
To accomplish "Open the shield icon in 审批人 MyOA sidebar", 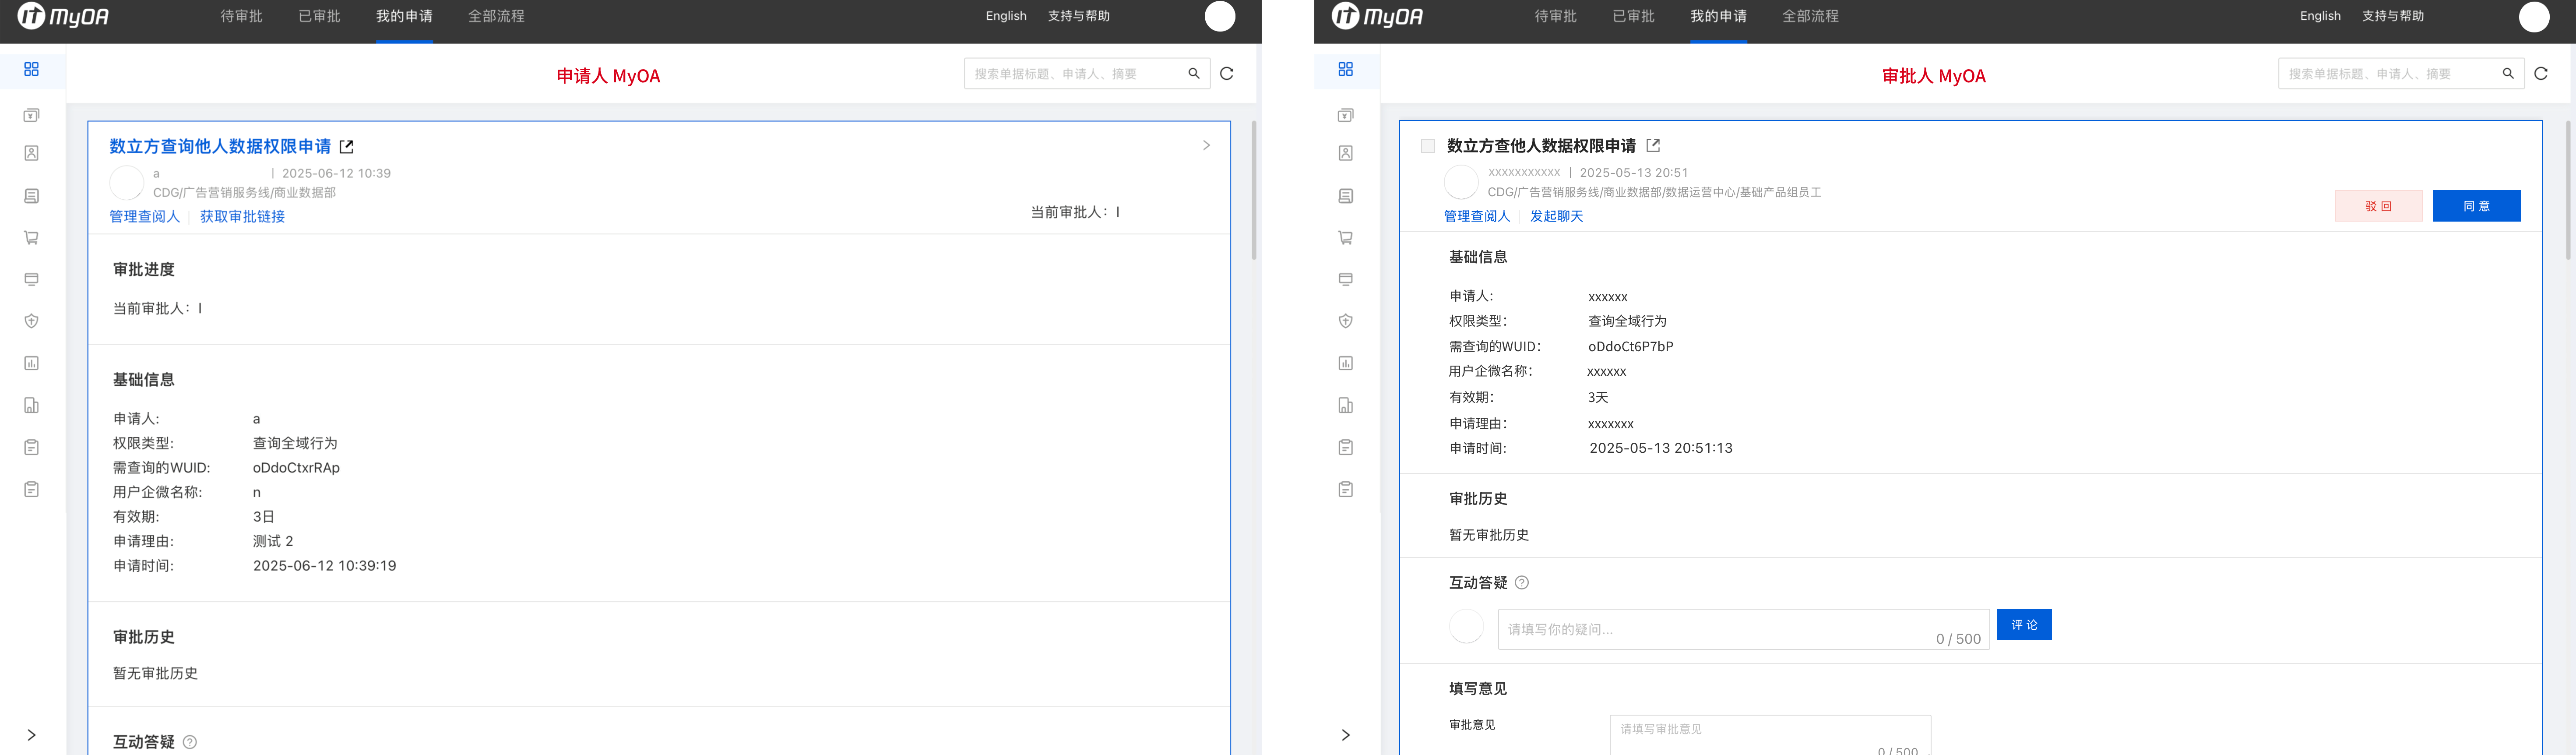I will point(1345,321).
